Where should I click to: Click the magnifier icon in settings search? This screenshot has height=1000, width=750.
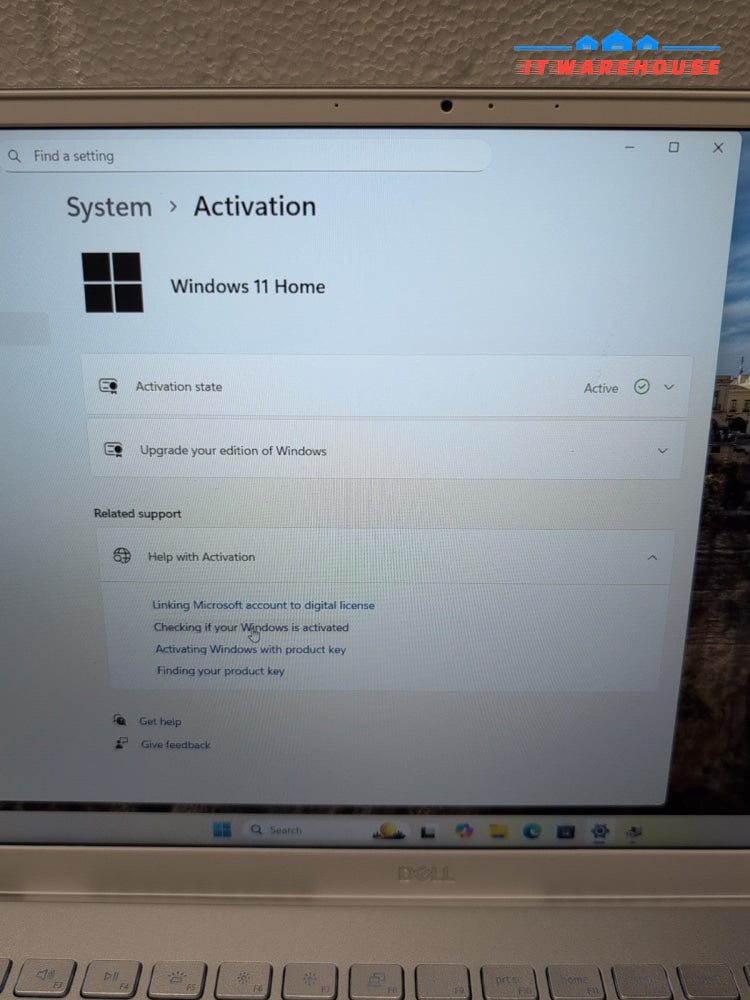[14, 156]
